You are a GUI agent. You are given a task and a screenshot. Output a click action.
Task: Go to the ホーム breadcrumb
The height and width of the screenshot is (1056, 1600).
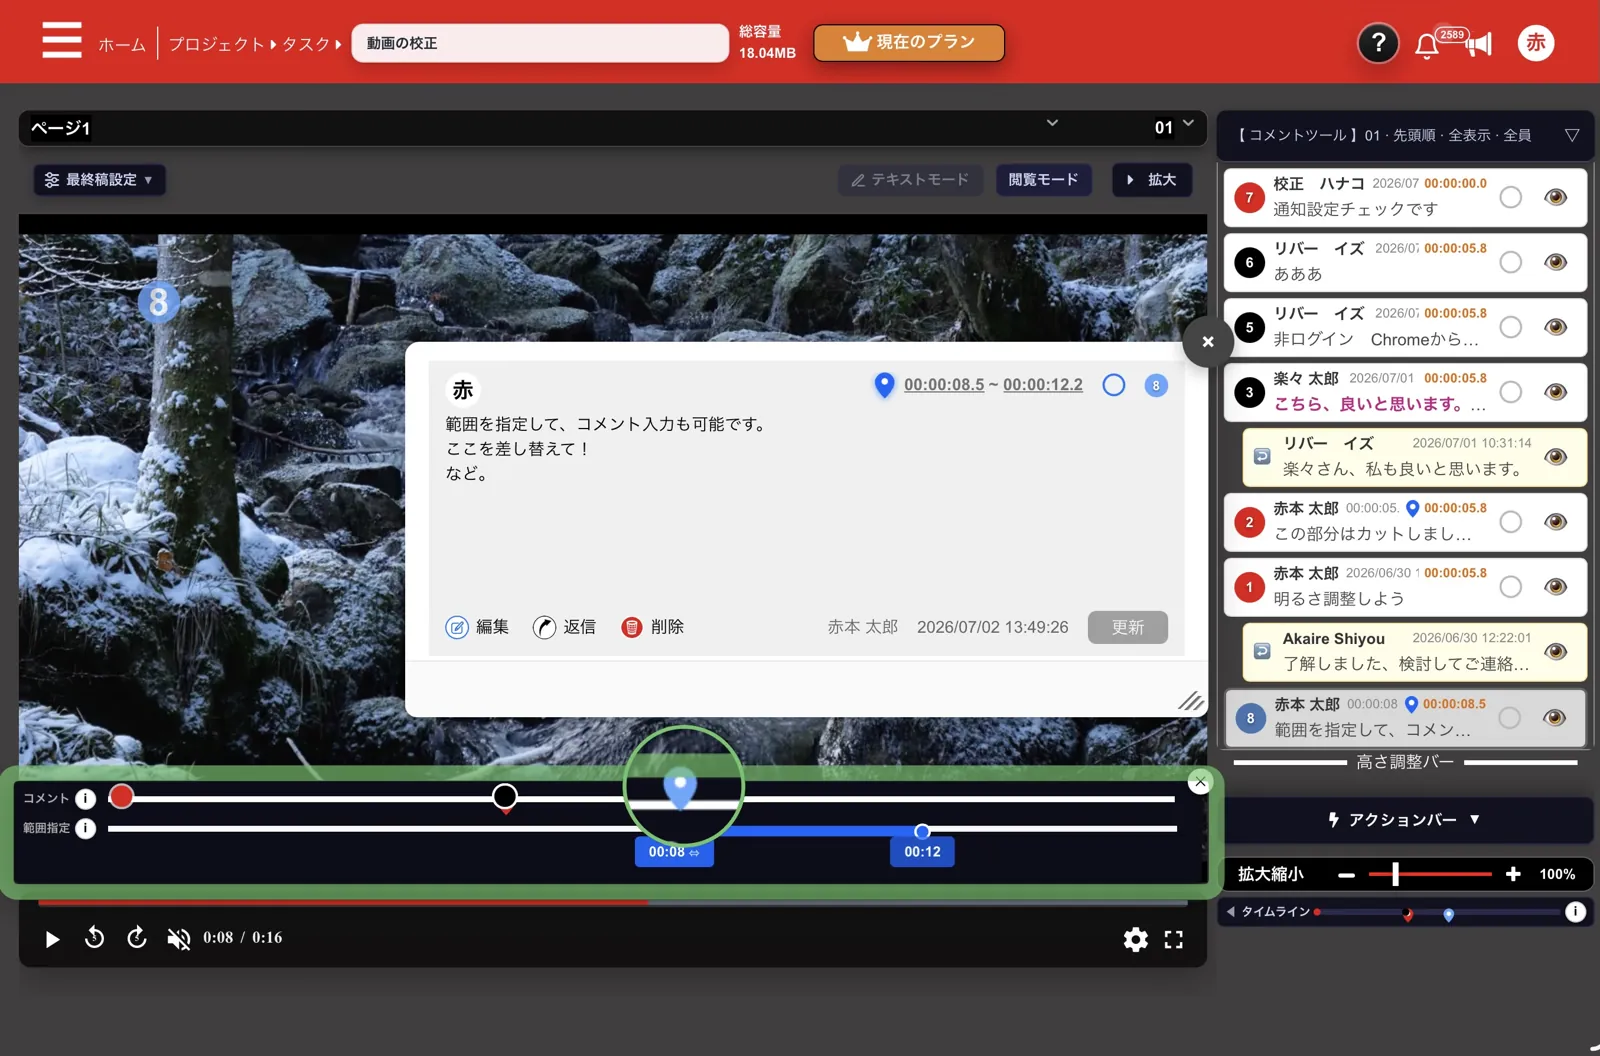point(122,44)
